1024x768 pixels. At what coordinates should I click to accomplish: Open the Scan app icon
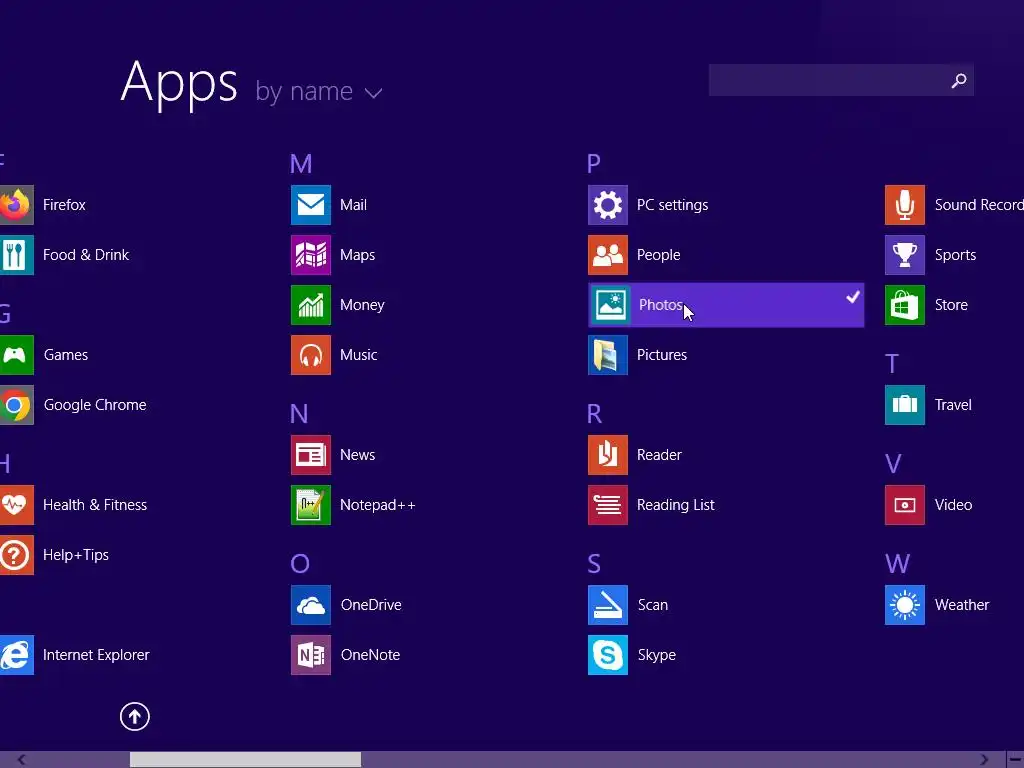(x=608, y=605)
